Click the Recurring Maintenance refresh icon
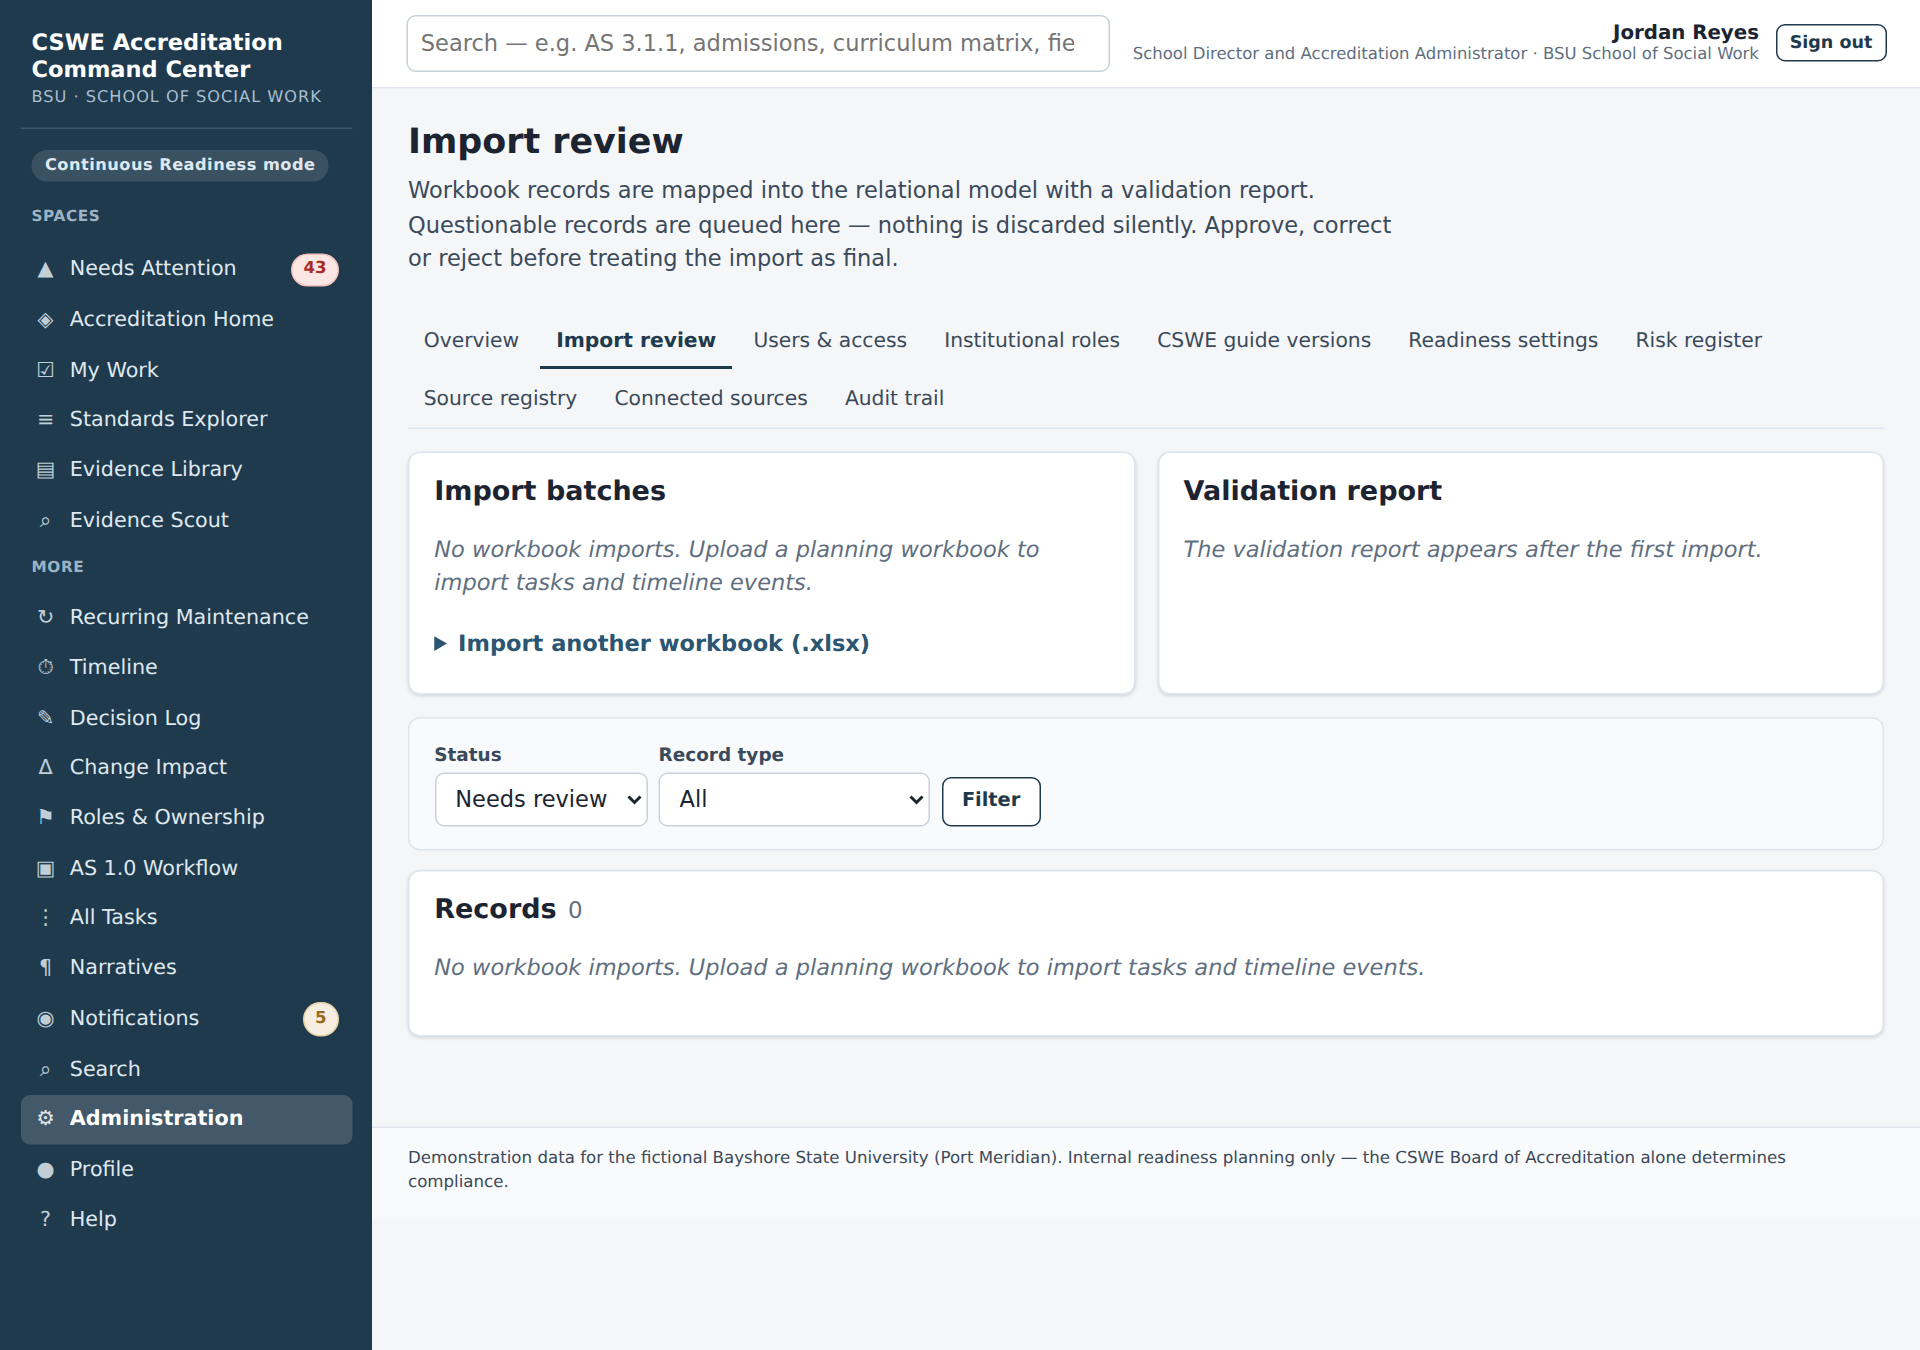 pyautogui.click(x=45, y=617)
